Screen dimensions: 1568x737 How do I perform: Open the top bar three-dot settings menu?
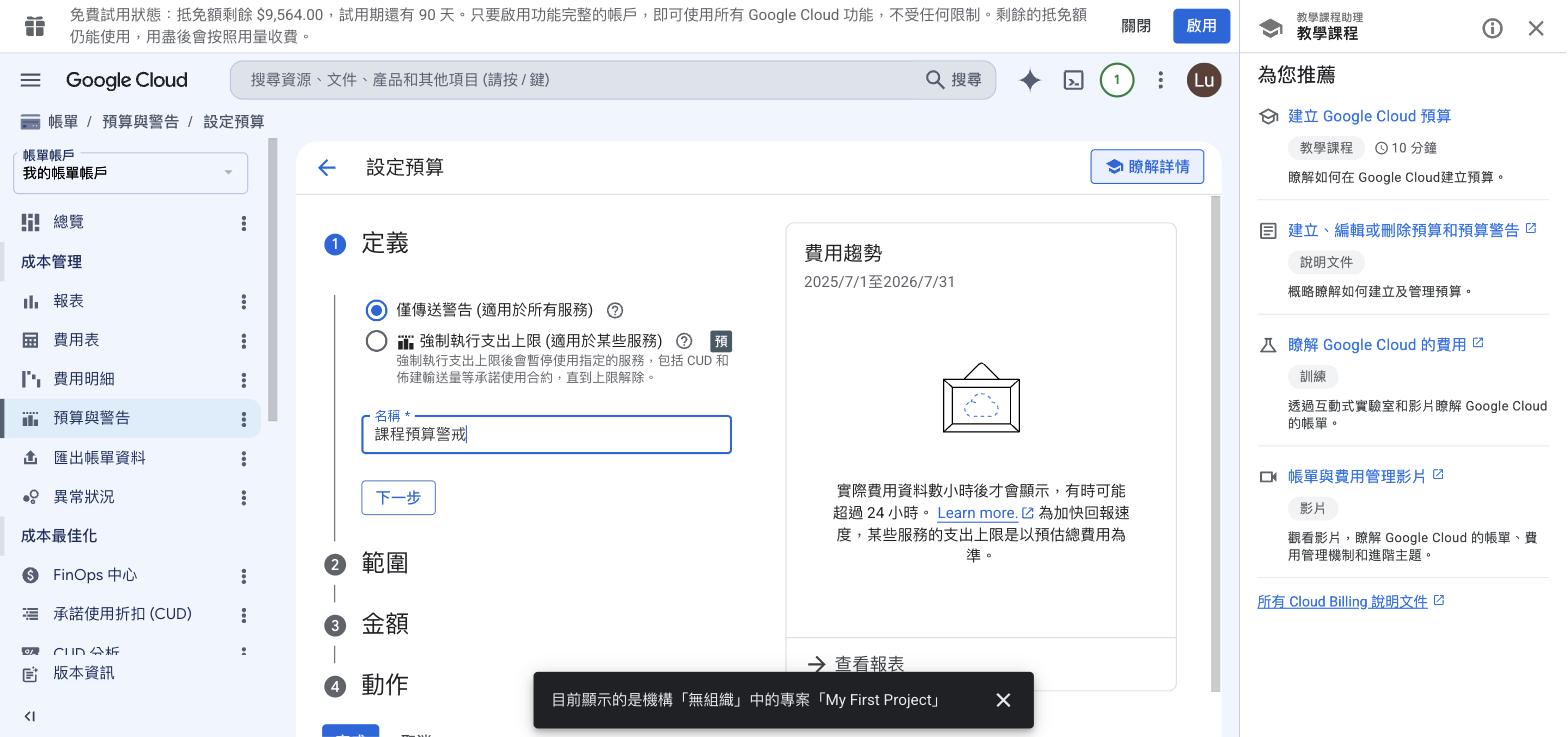tap(1160, 80)
